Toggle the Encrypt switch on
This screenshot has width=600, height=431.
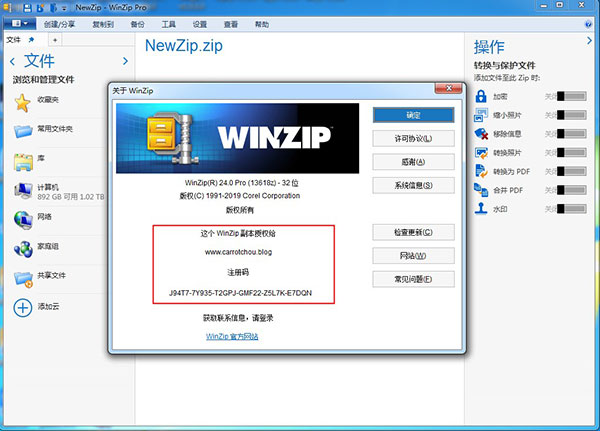point(572,96)
